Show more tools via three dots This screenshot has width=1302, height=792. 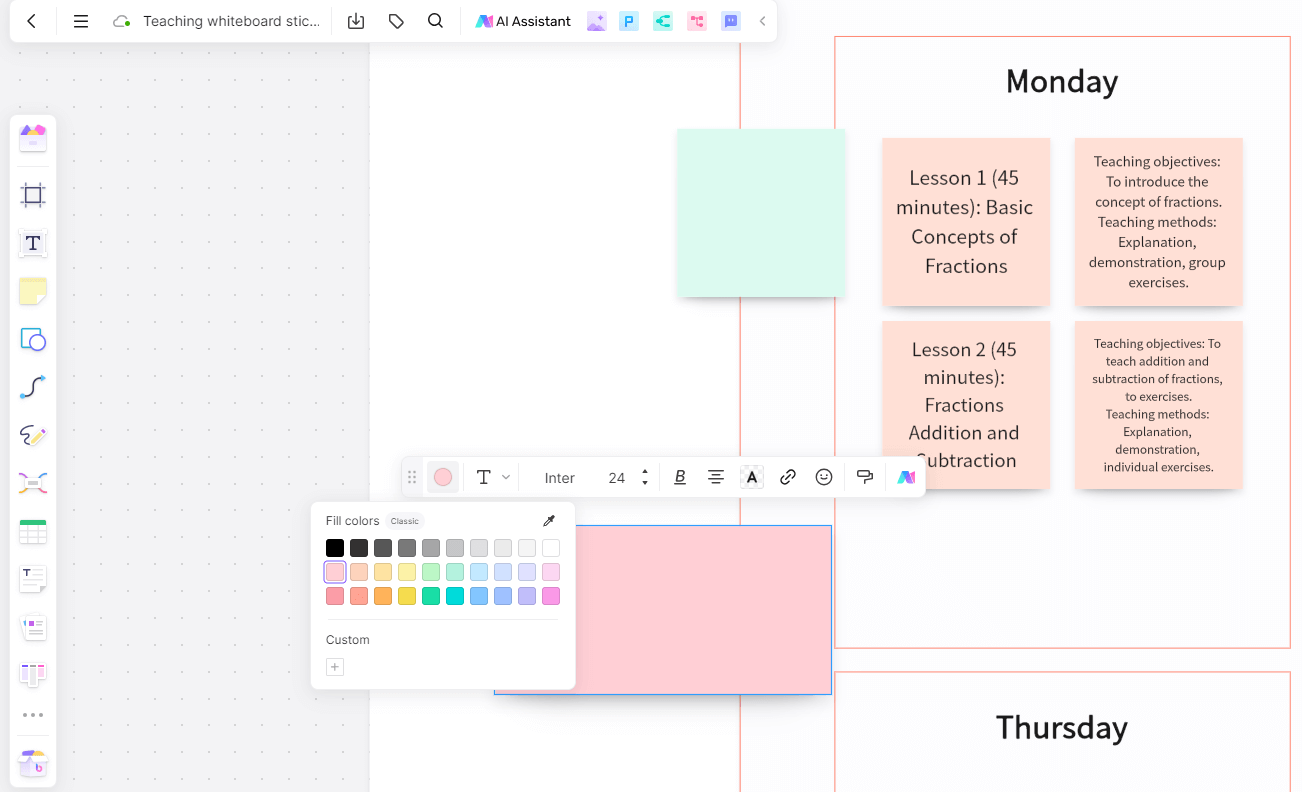(33, 715)
